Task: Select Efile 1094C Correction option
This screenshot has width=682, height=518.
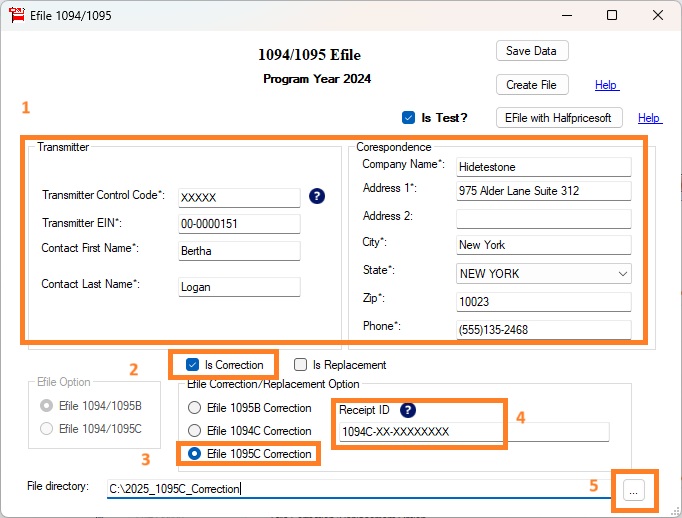Action: coord(195,431)
